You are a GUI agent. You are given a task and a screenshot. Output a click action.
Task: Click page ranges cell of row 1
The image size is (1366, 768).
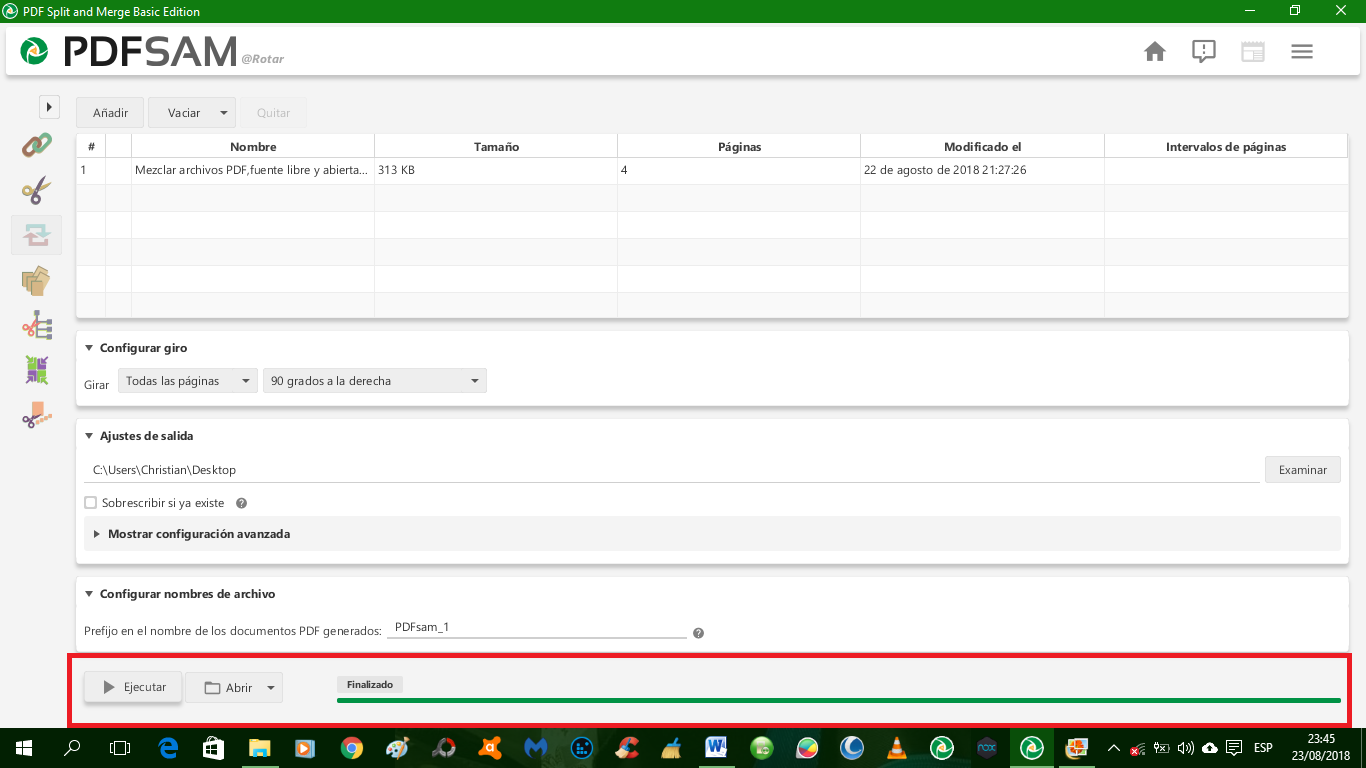tap(1226, 170)
